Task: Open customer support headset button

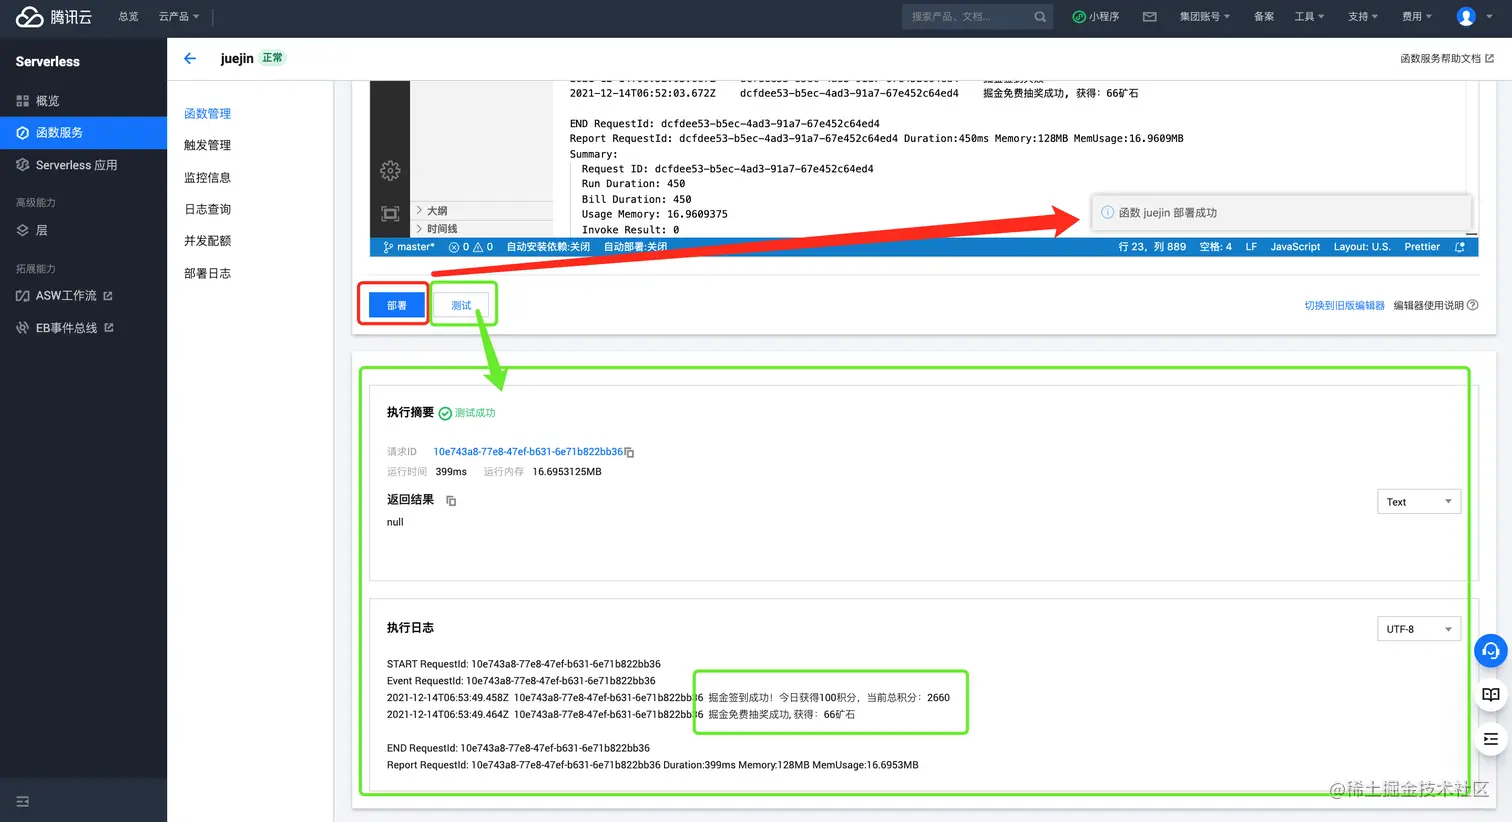Action: click(1491, 651)
